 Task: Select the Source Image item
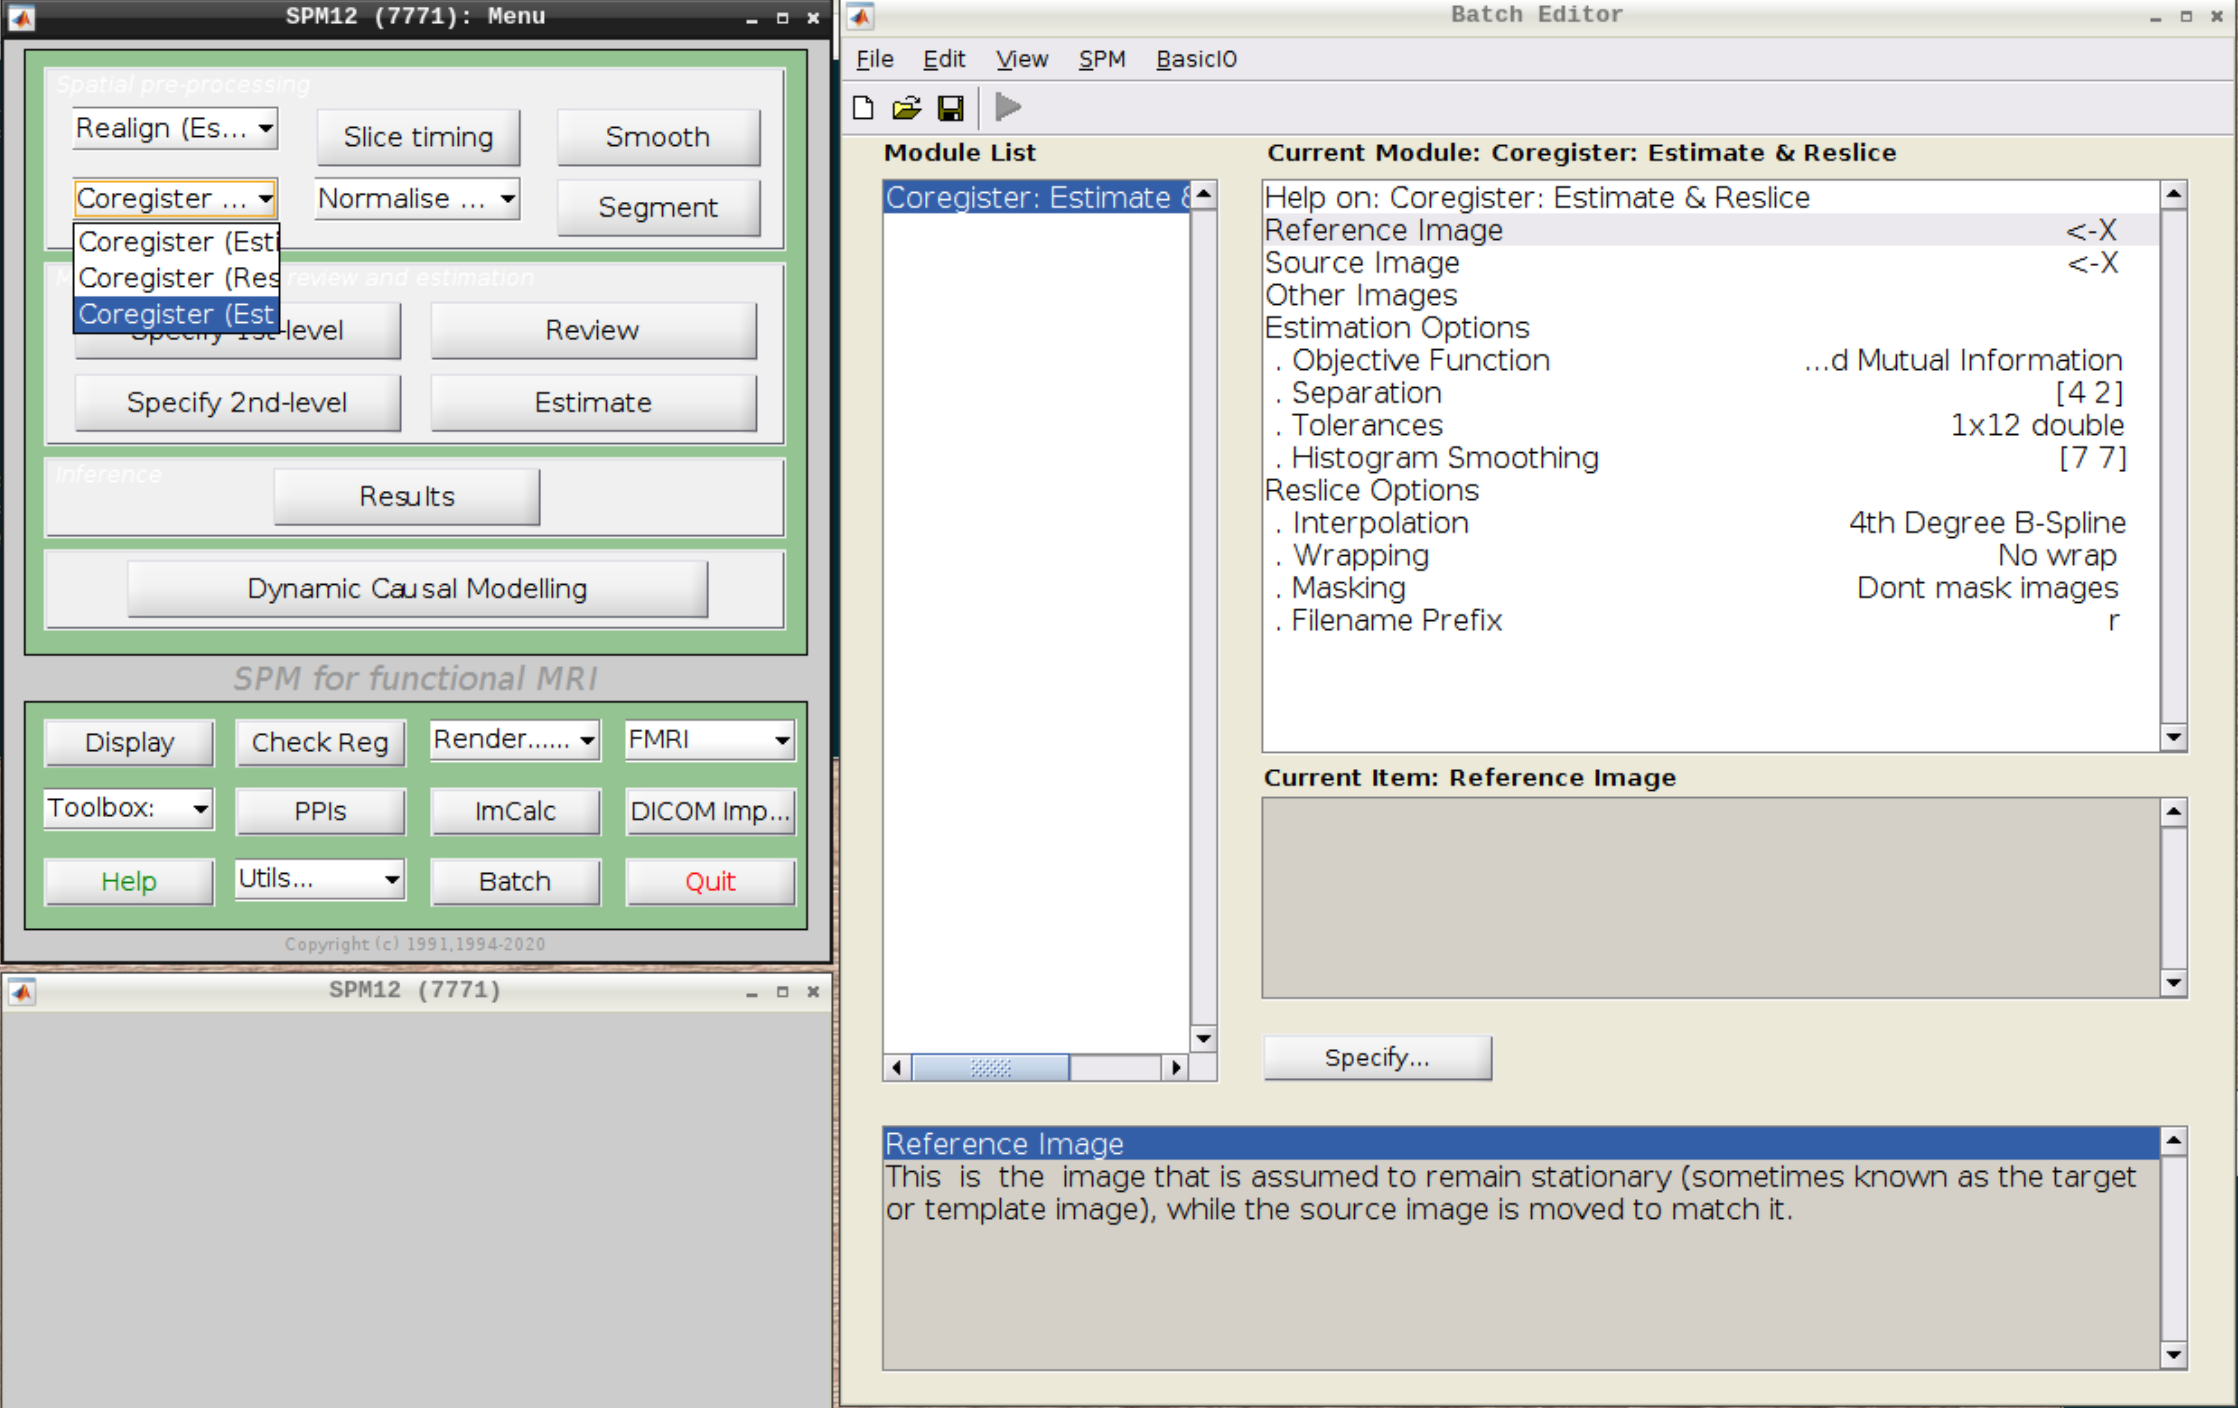(1710, 263)
